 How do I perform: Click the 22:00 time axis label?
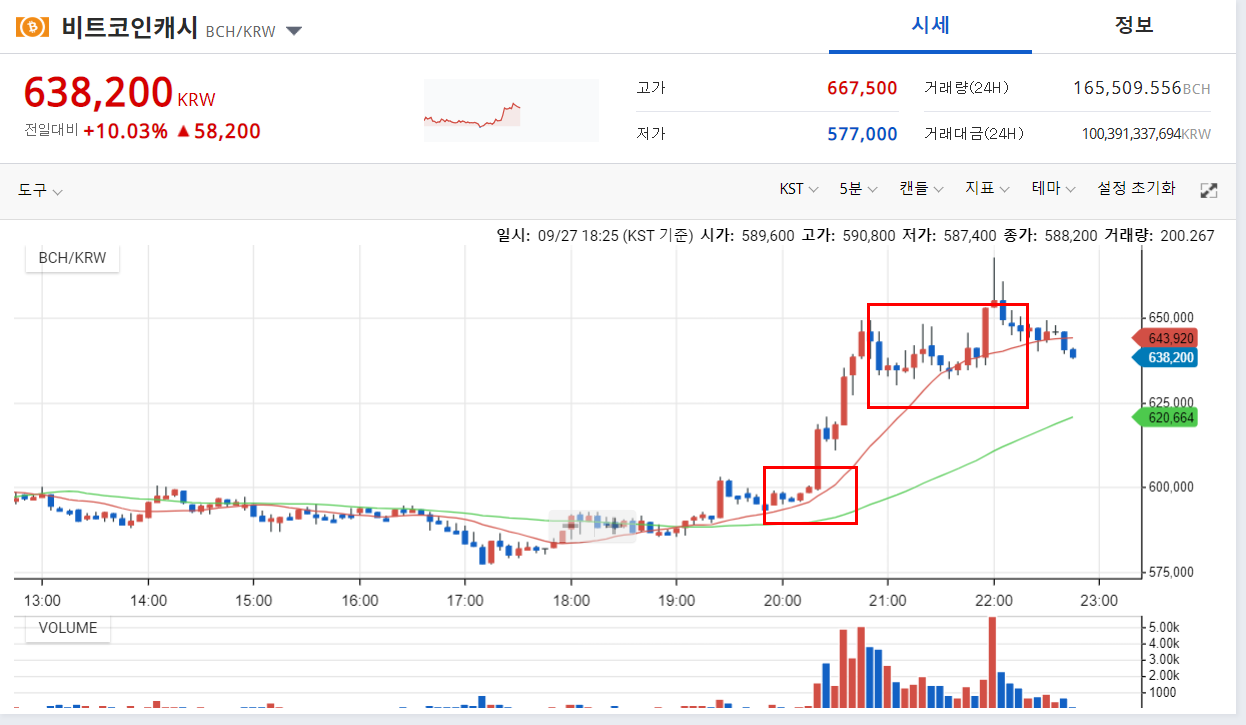[x=993, y=600]
